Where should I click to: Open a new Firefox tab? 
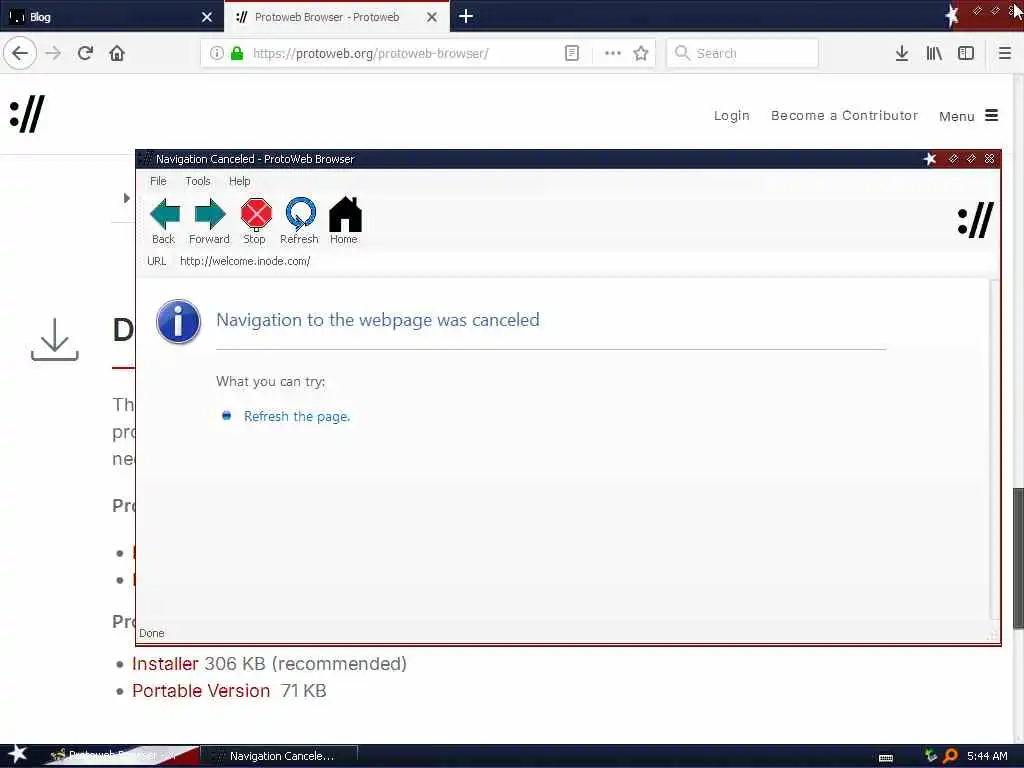(466, 16)
